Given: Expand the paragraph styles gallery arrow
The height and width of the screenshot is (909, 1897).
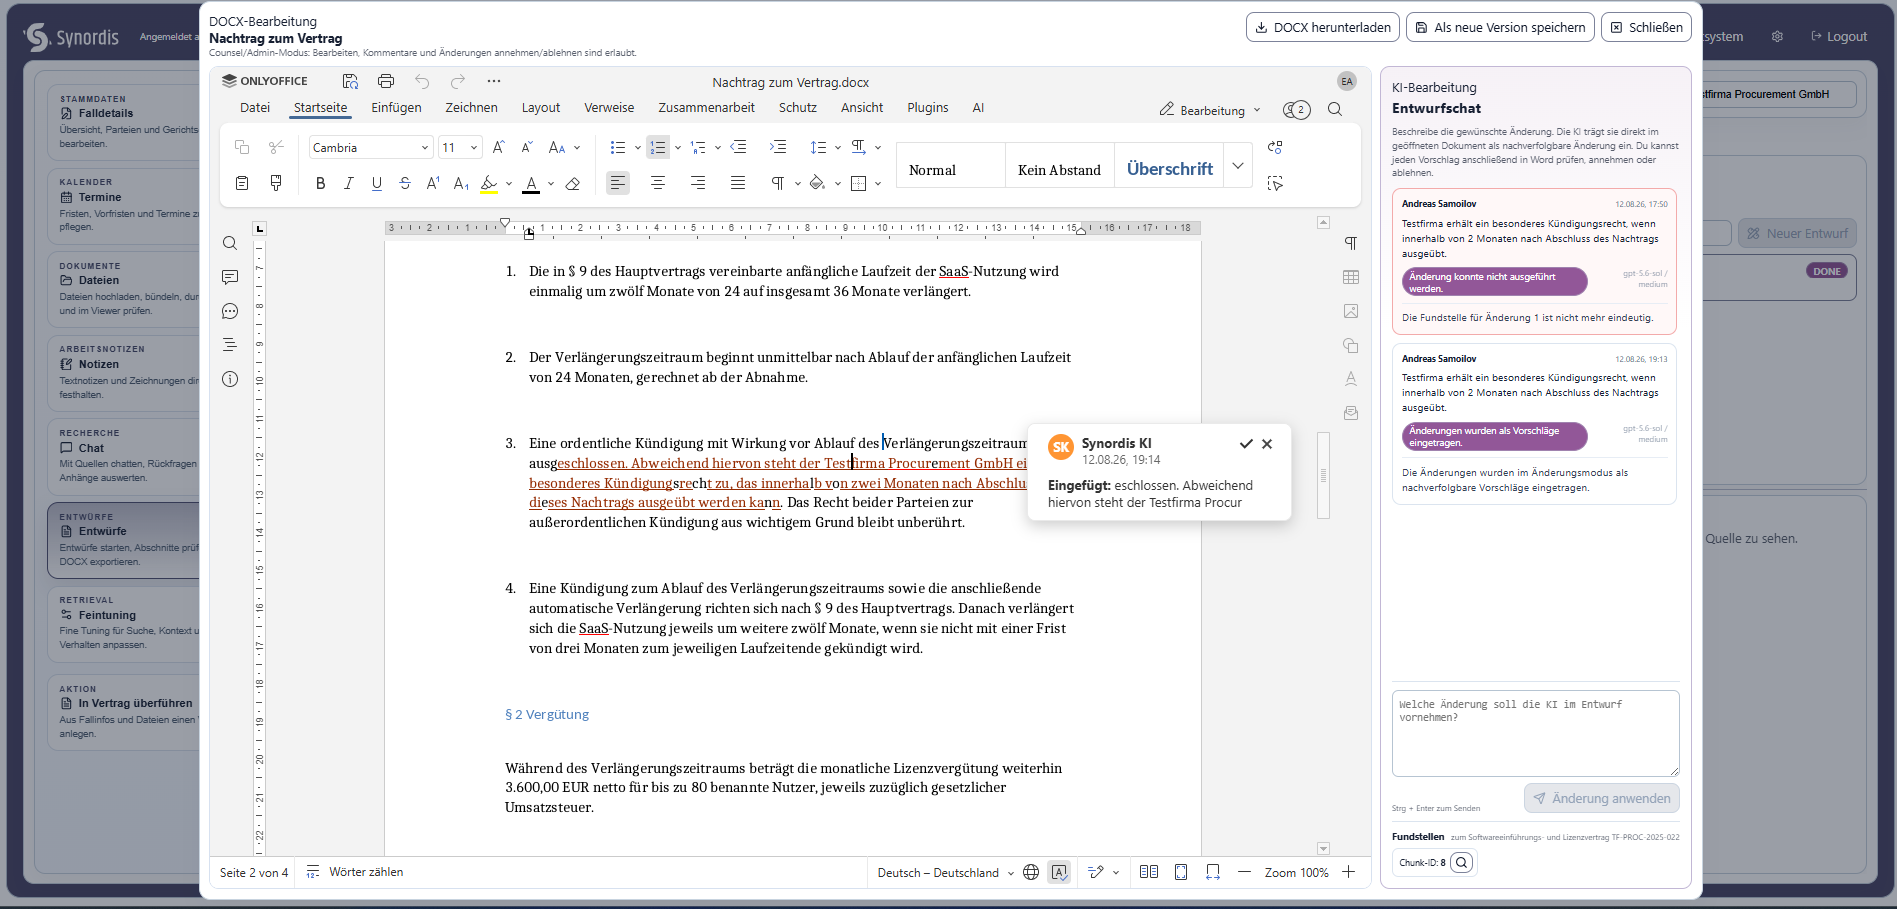Looking at the screenshot, I should pyautogui.click(x=1238, y=166).
